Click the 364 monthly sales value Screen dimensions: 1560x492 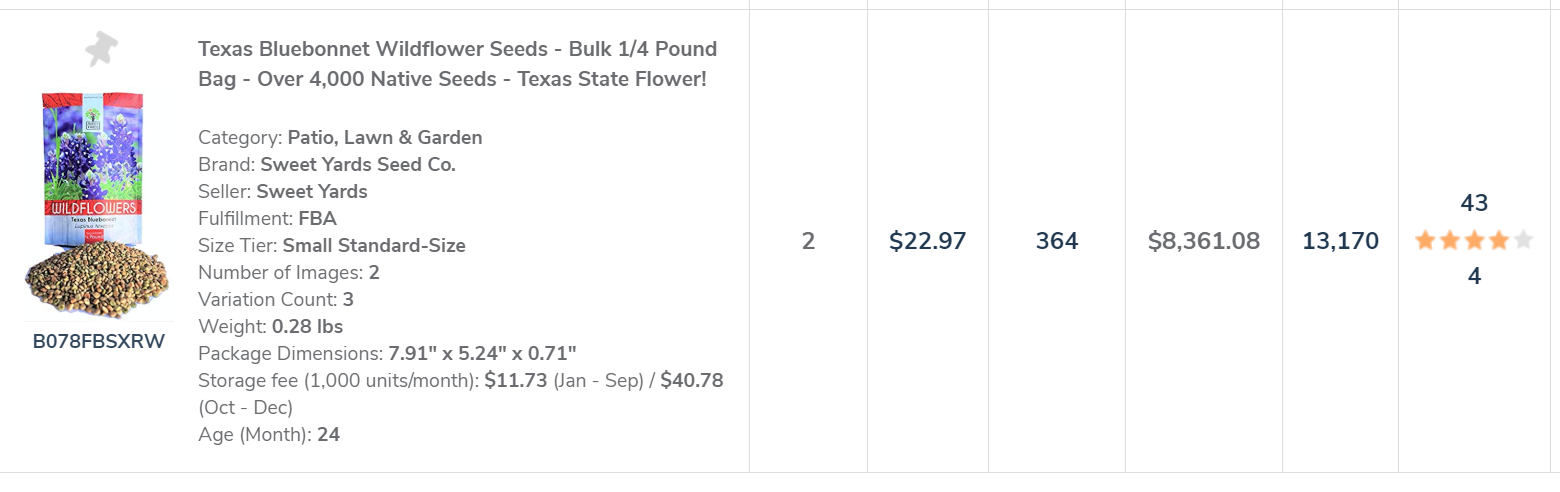1057,241
